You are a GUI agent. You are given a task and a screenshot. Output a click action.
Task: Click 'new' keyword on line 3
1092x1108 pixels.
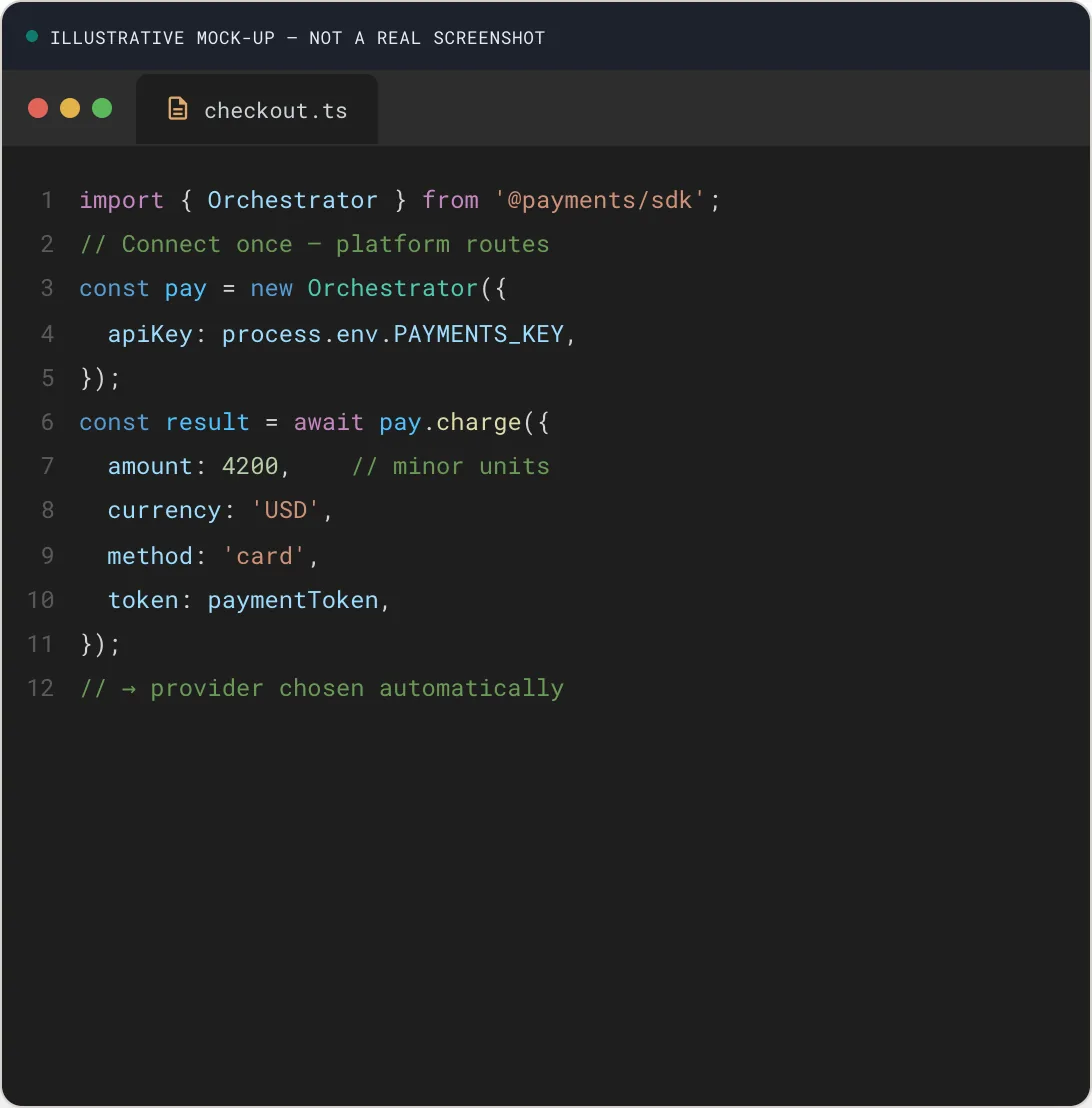(x=271, y=288)
